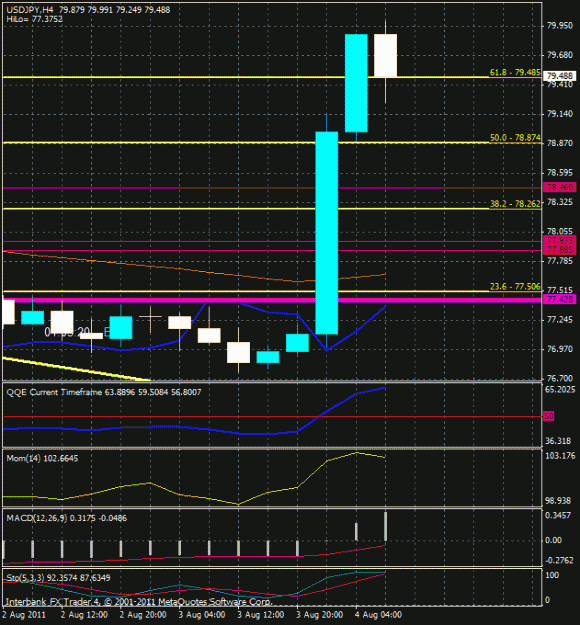Click the 79.680 price scale value
Image resolution: width=580 pixels, height=625 pixels.
[x=560, y=55]
